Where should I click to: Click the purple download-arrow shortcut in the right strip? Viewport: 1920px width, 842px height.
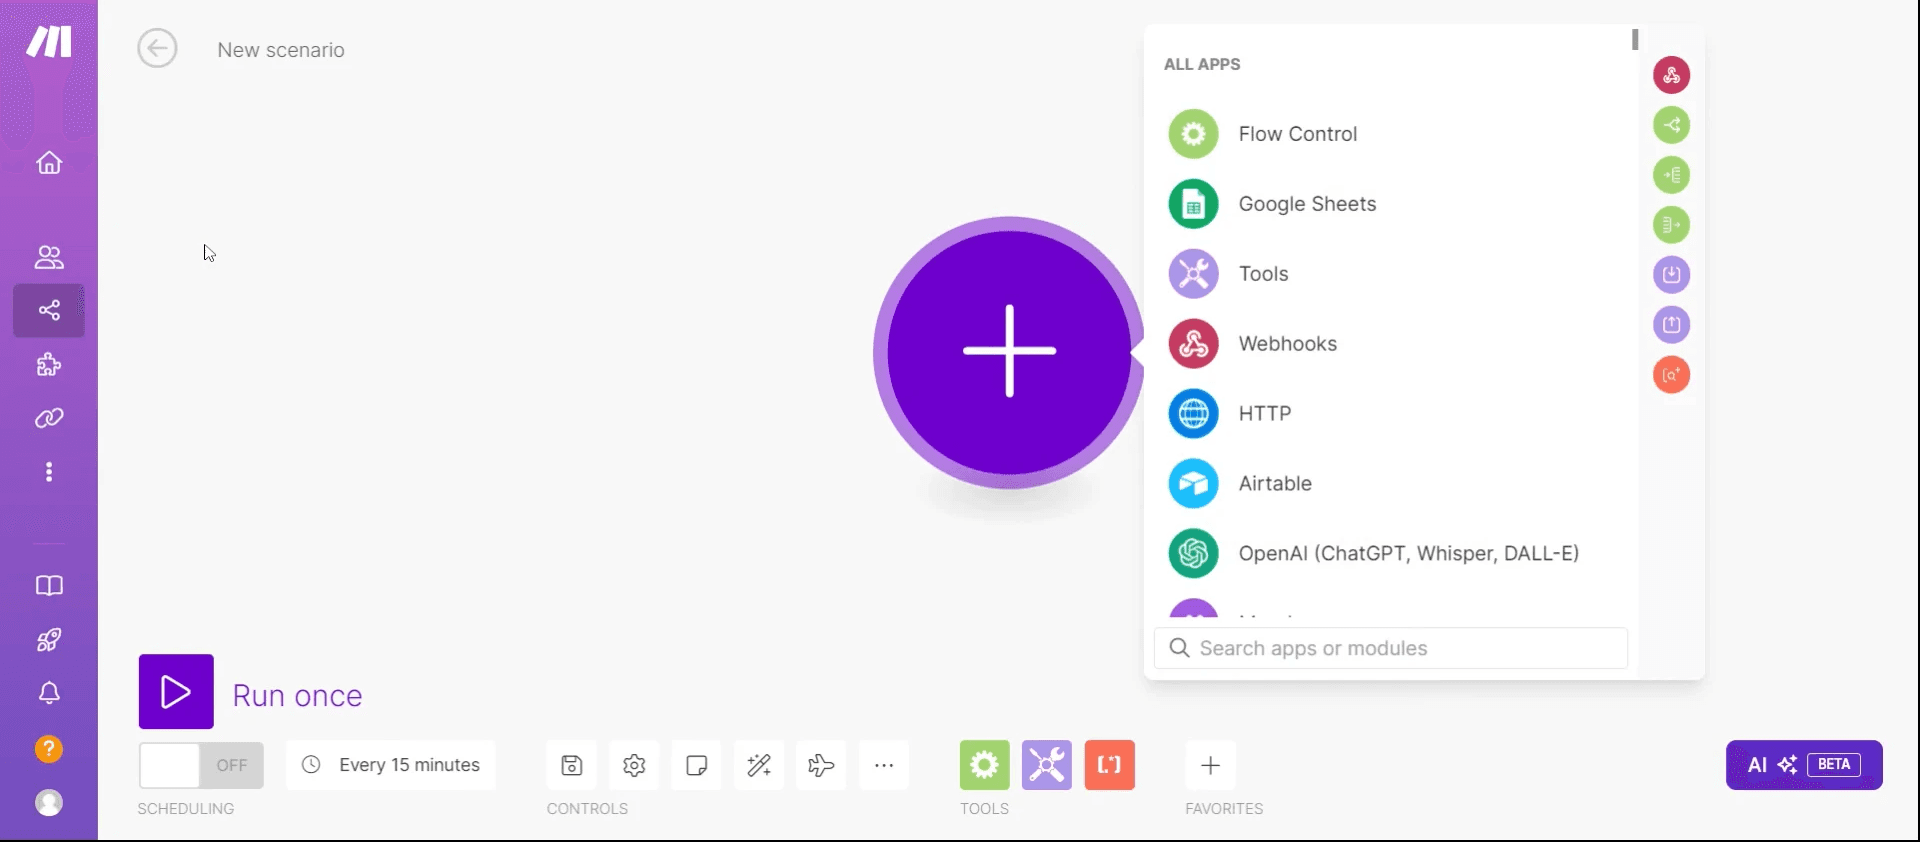coord(1671,275)
